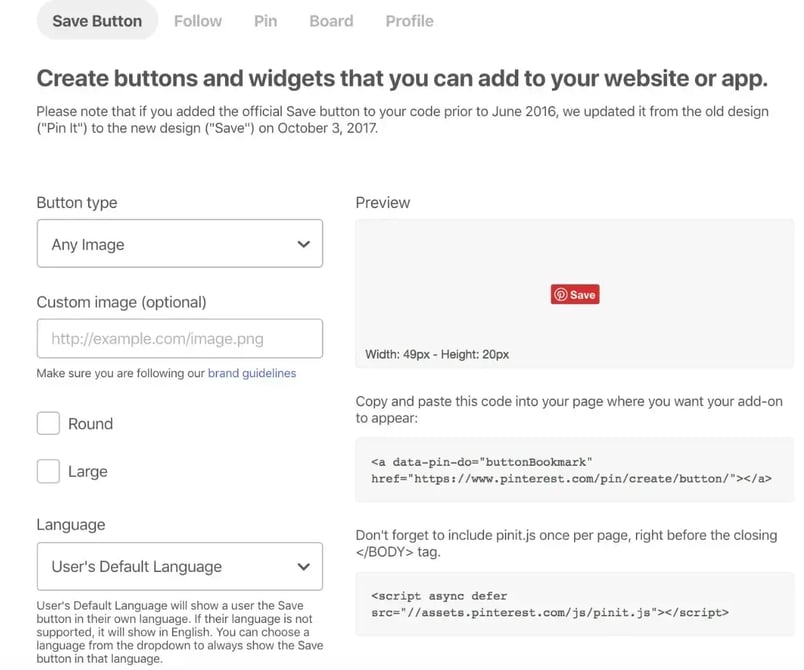Click the 'Large' checkbox label text

88,472
